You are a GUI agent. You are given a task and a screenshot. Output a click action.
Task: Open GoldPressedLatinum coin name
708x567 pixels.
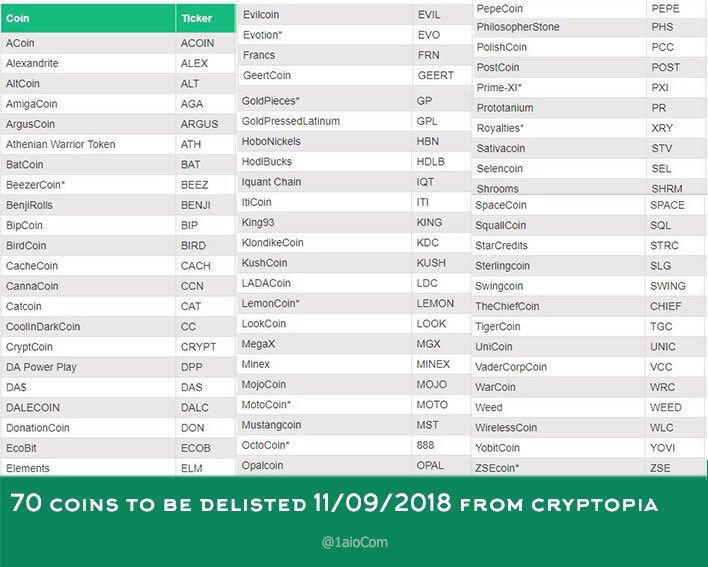[x=291, y=121]
